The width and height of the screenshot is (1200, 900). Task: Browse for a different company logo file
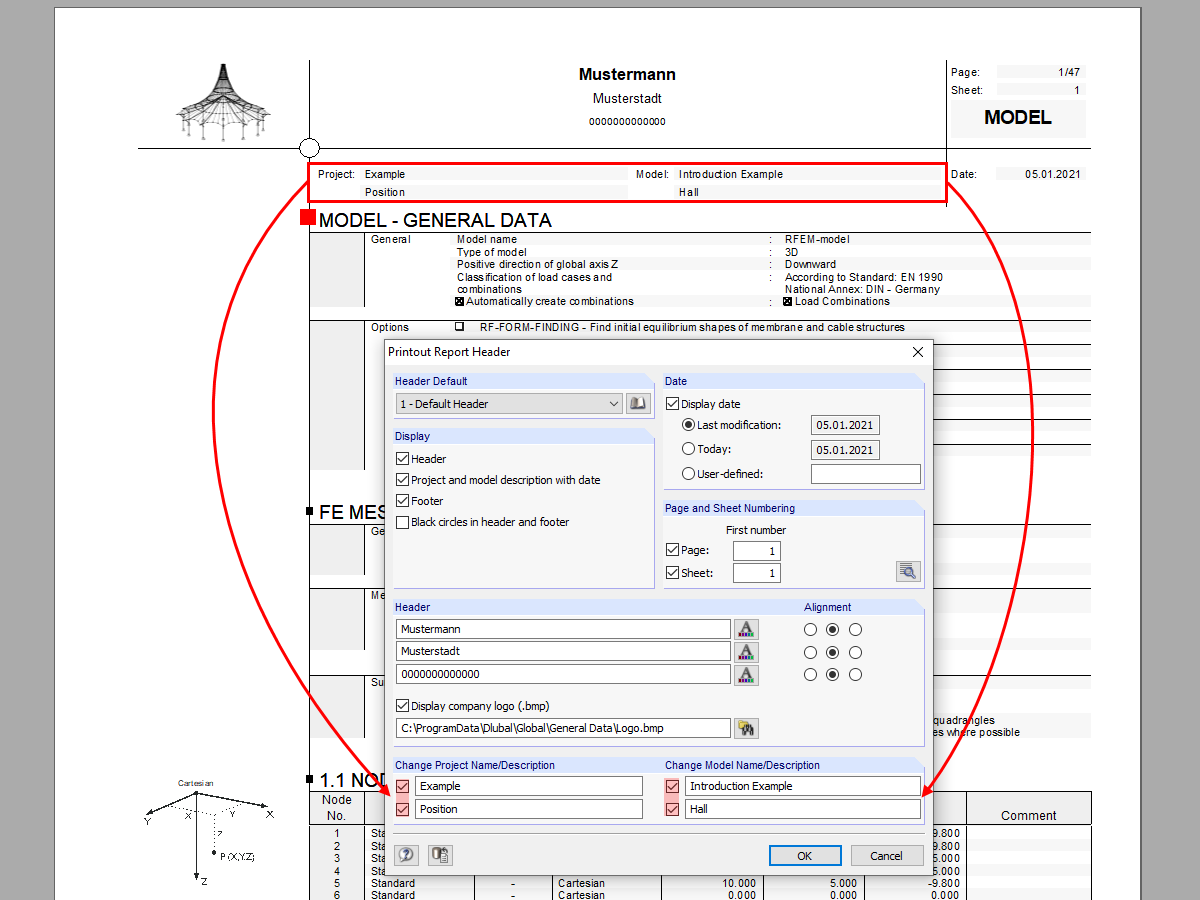(746, 728)
